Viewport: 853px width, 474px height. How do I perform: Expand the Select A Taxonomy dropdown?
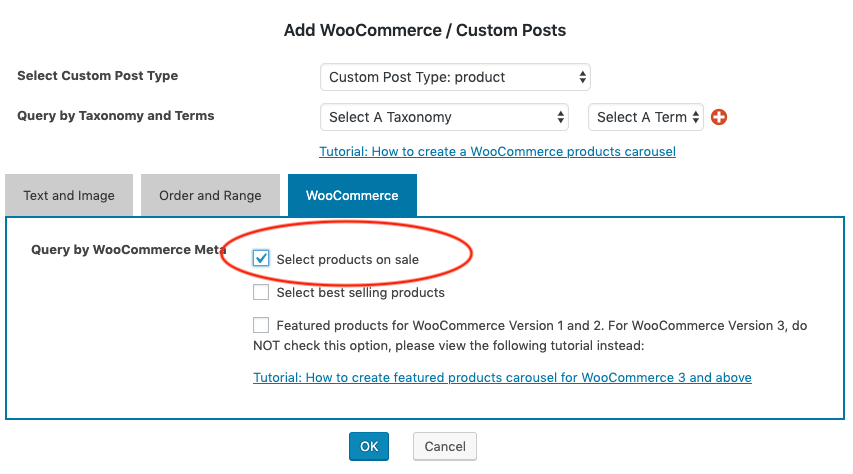point(445,117)
